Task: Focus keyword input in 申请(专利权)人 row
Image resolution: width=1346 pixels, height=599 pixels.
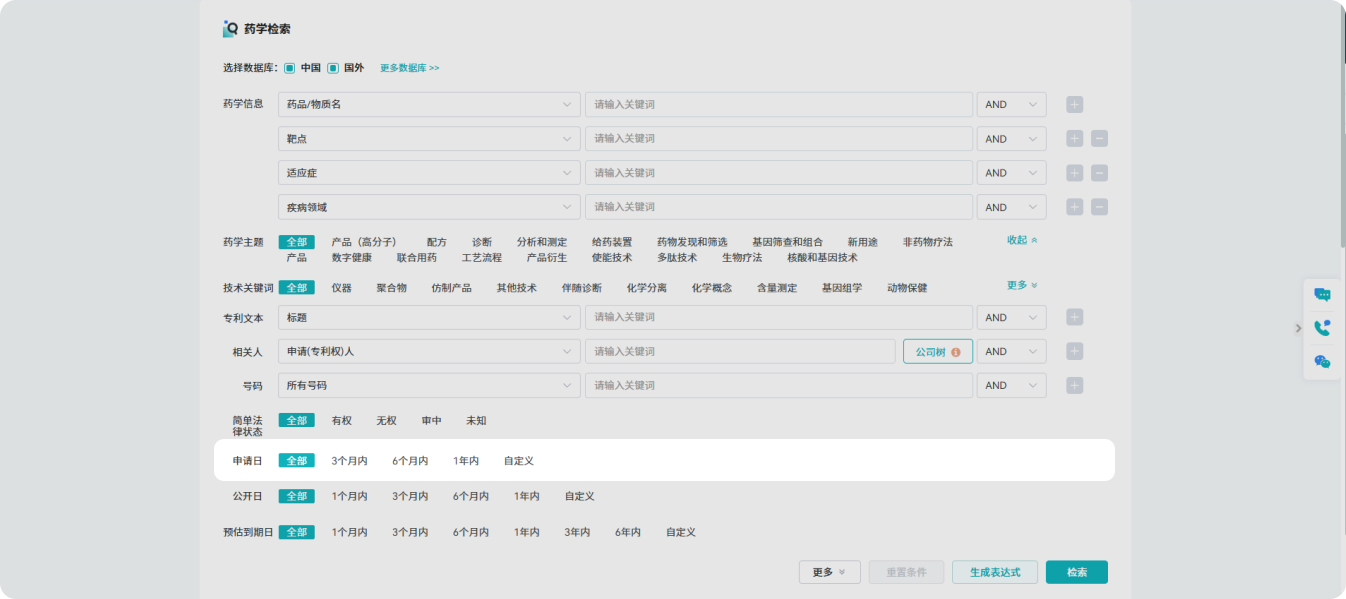Action: (740, 351)
